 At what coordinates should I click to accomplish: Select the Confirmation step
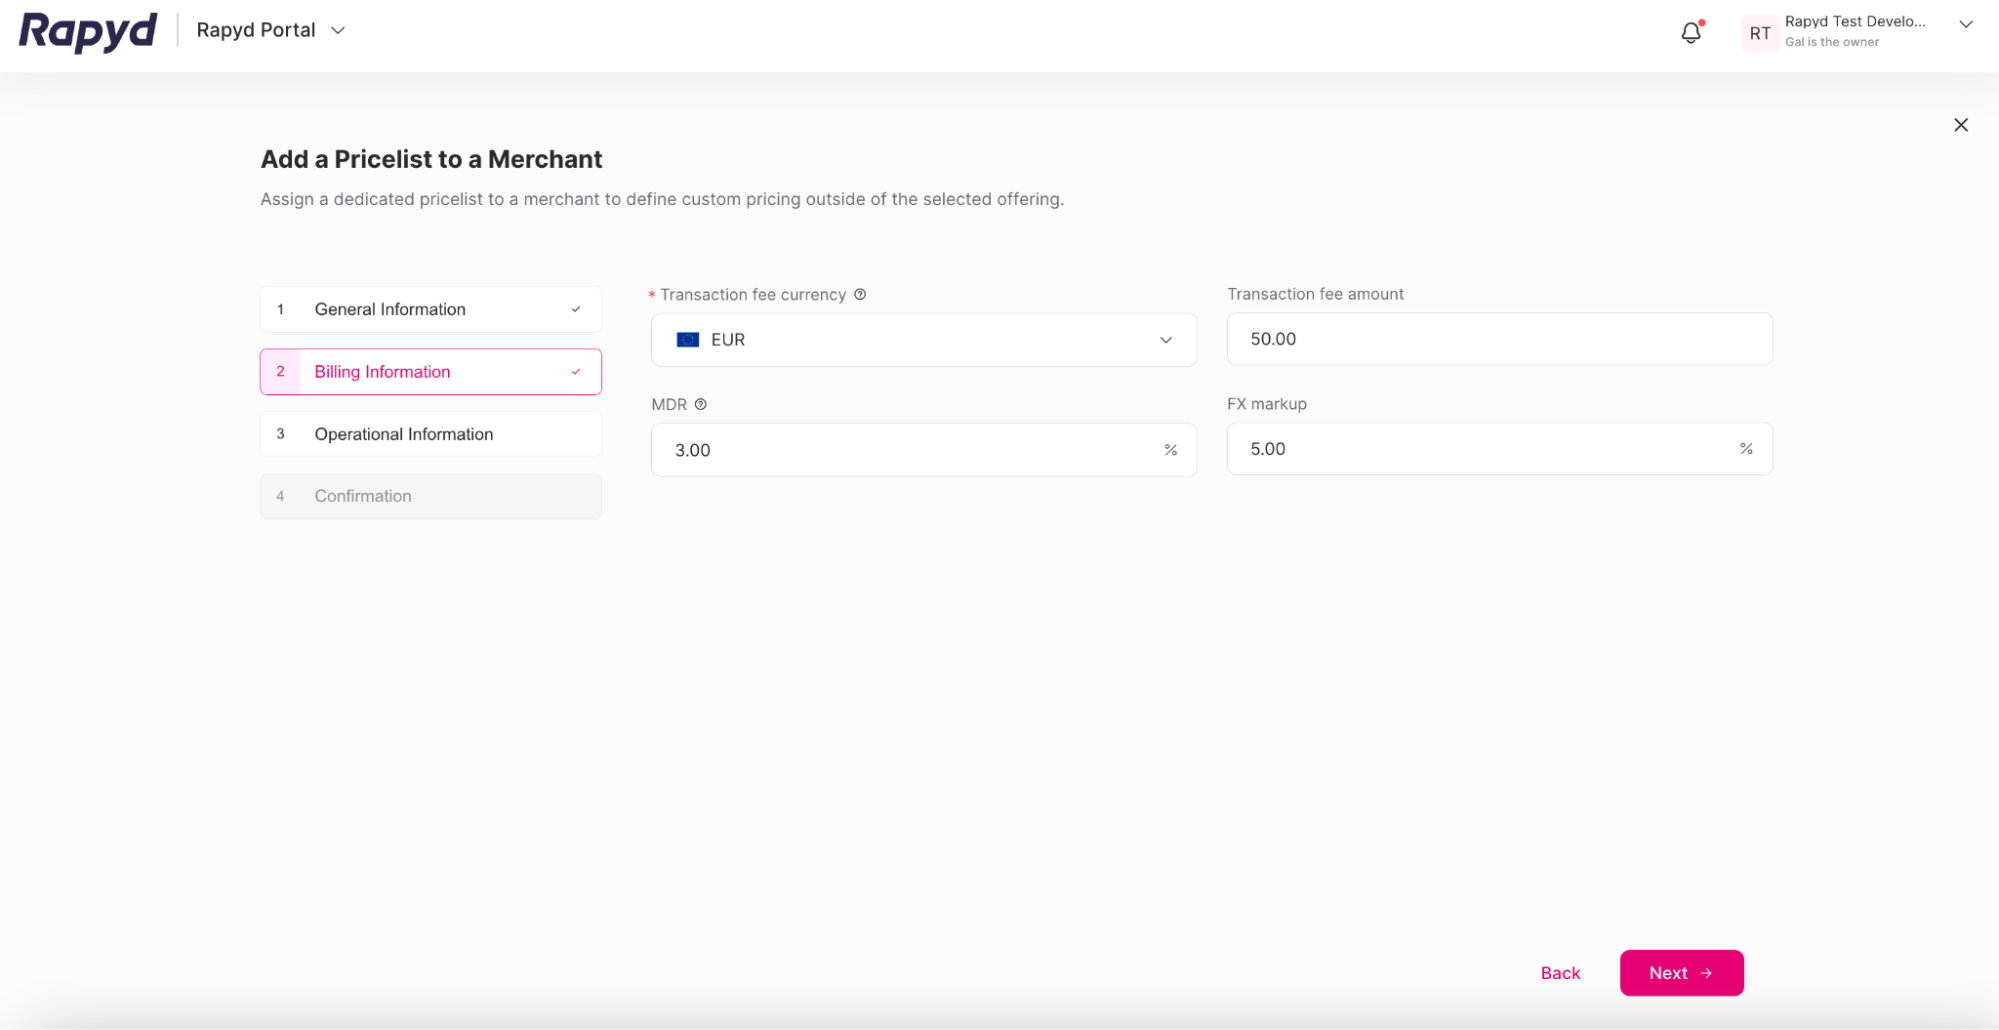(x=431, y=496)
